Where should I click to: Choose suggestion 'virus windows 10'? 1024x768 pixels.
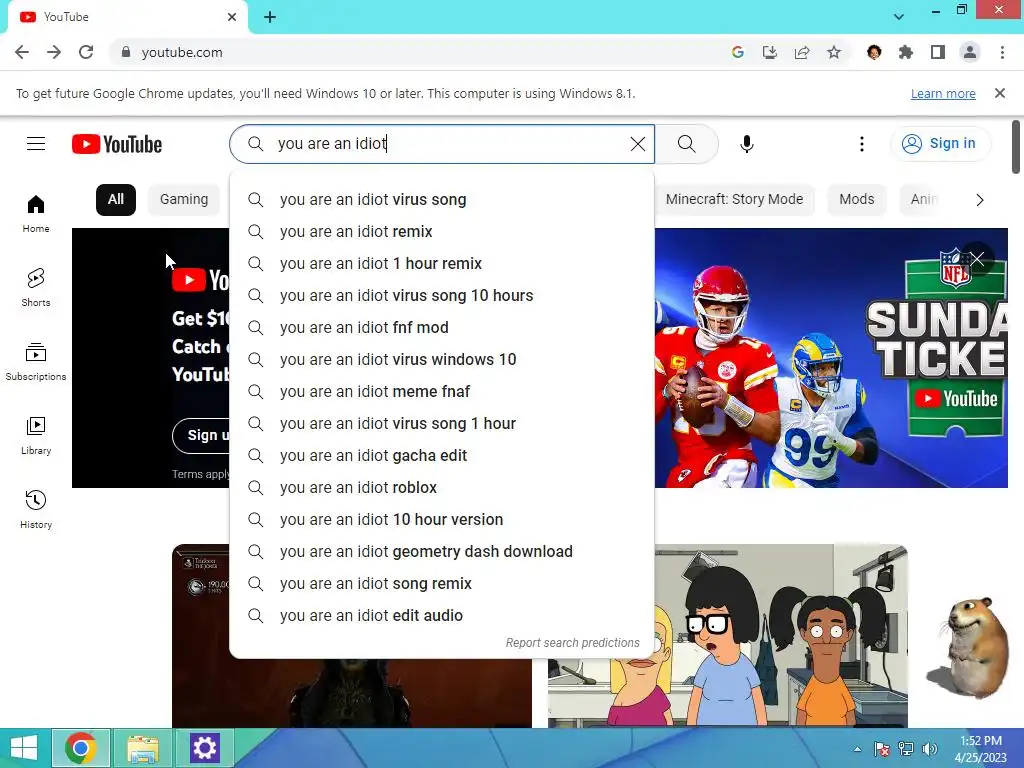(442, 360)
